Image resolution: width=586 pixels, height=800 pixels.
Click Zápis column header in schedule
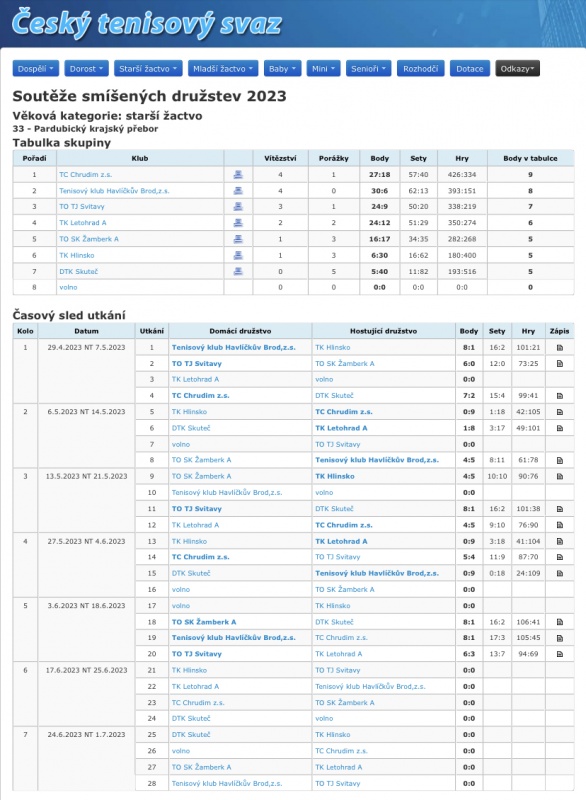point(559,331)
